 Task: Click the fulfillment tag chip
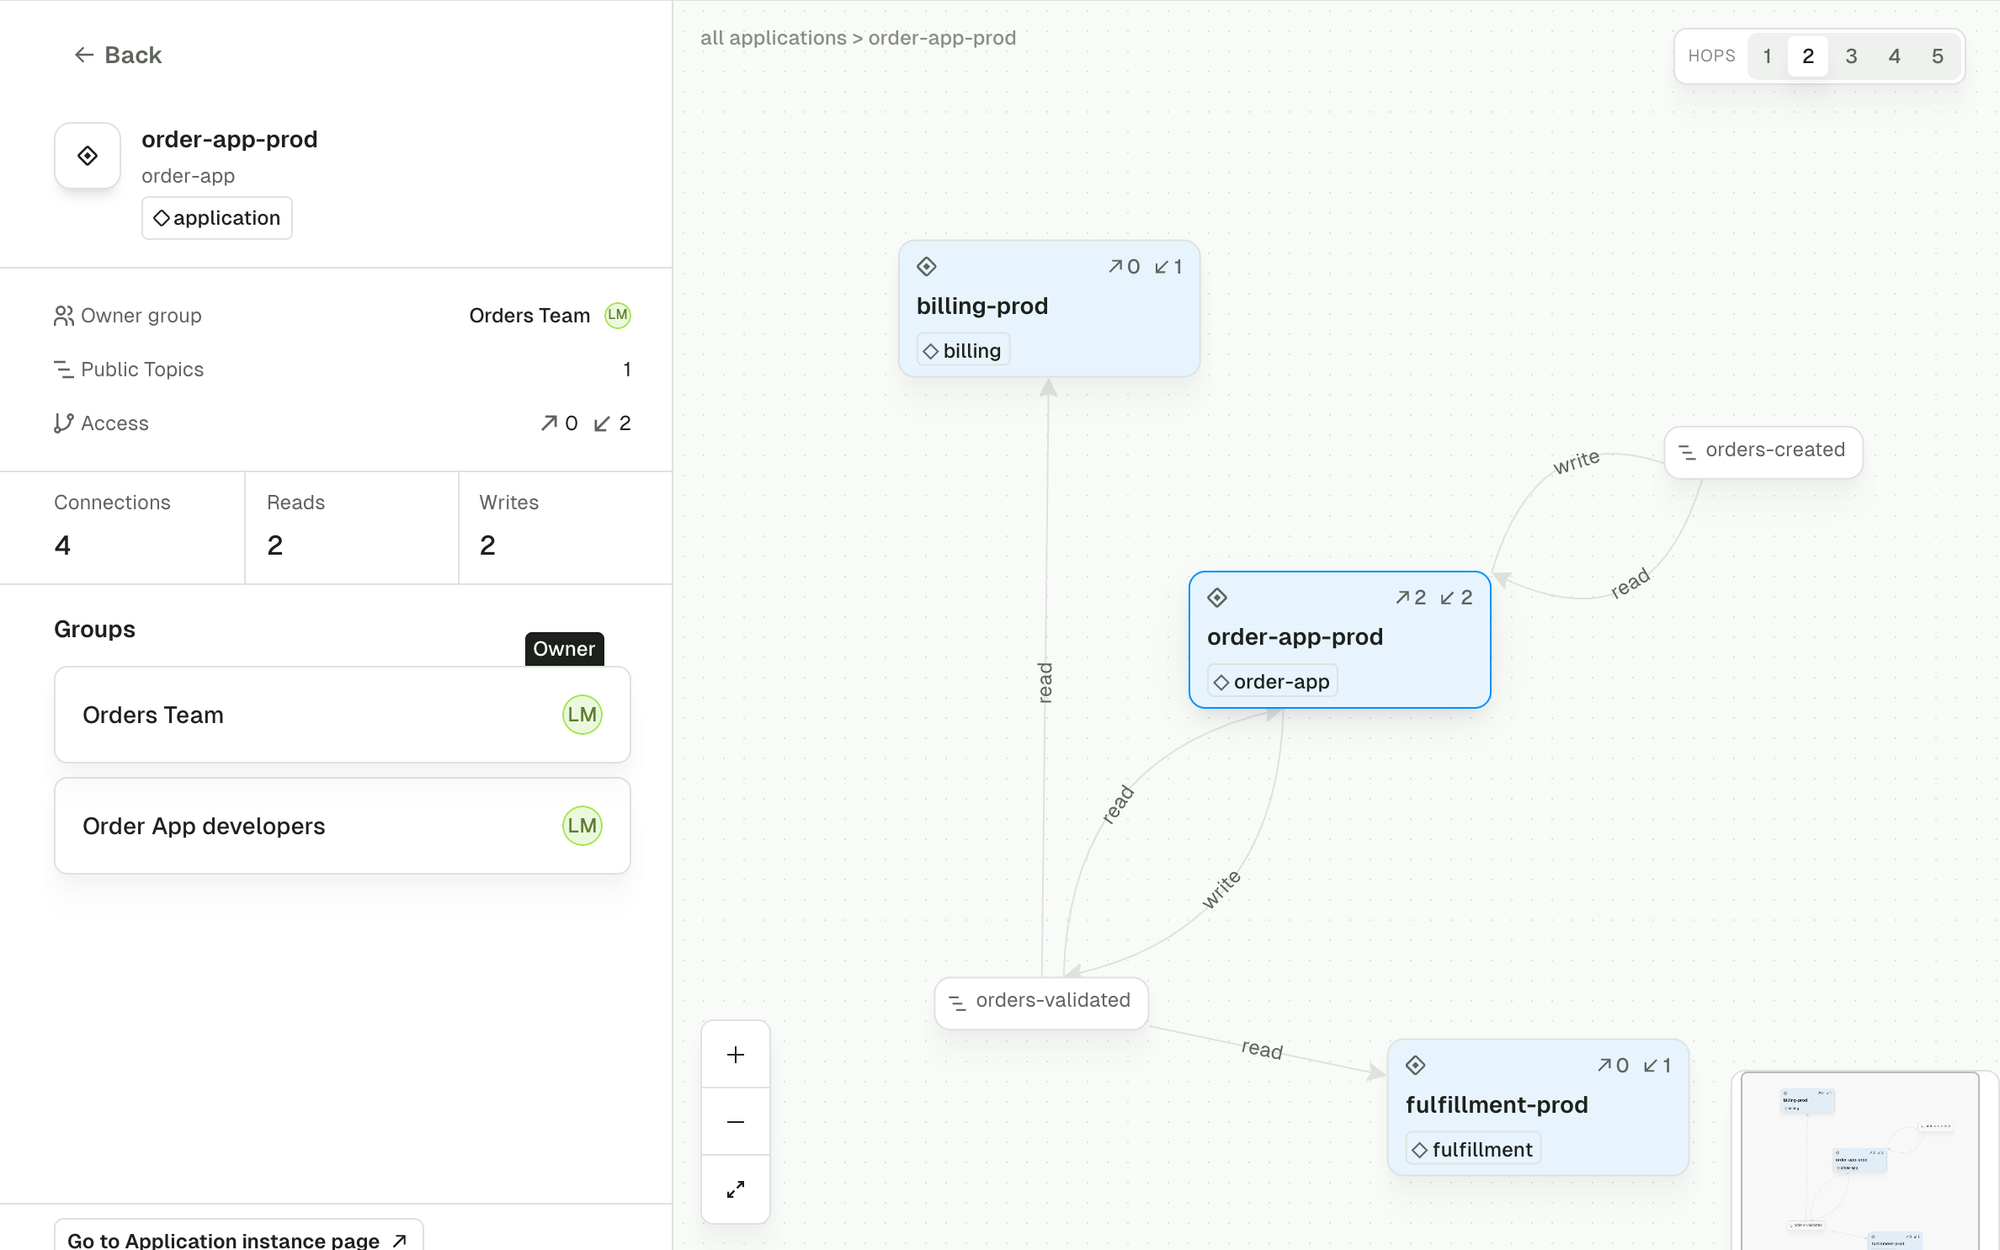(1474, 1150)
